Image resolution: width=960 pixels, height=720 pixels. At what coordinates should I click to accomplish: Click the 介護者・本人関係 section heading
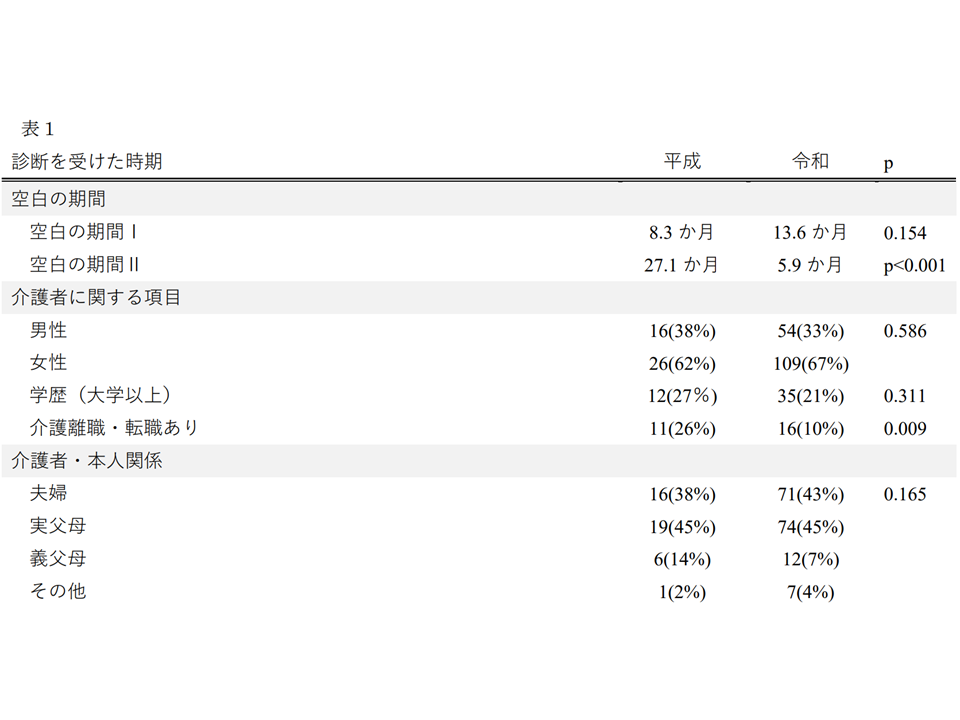coord(87,461)
